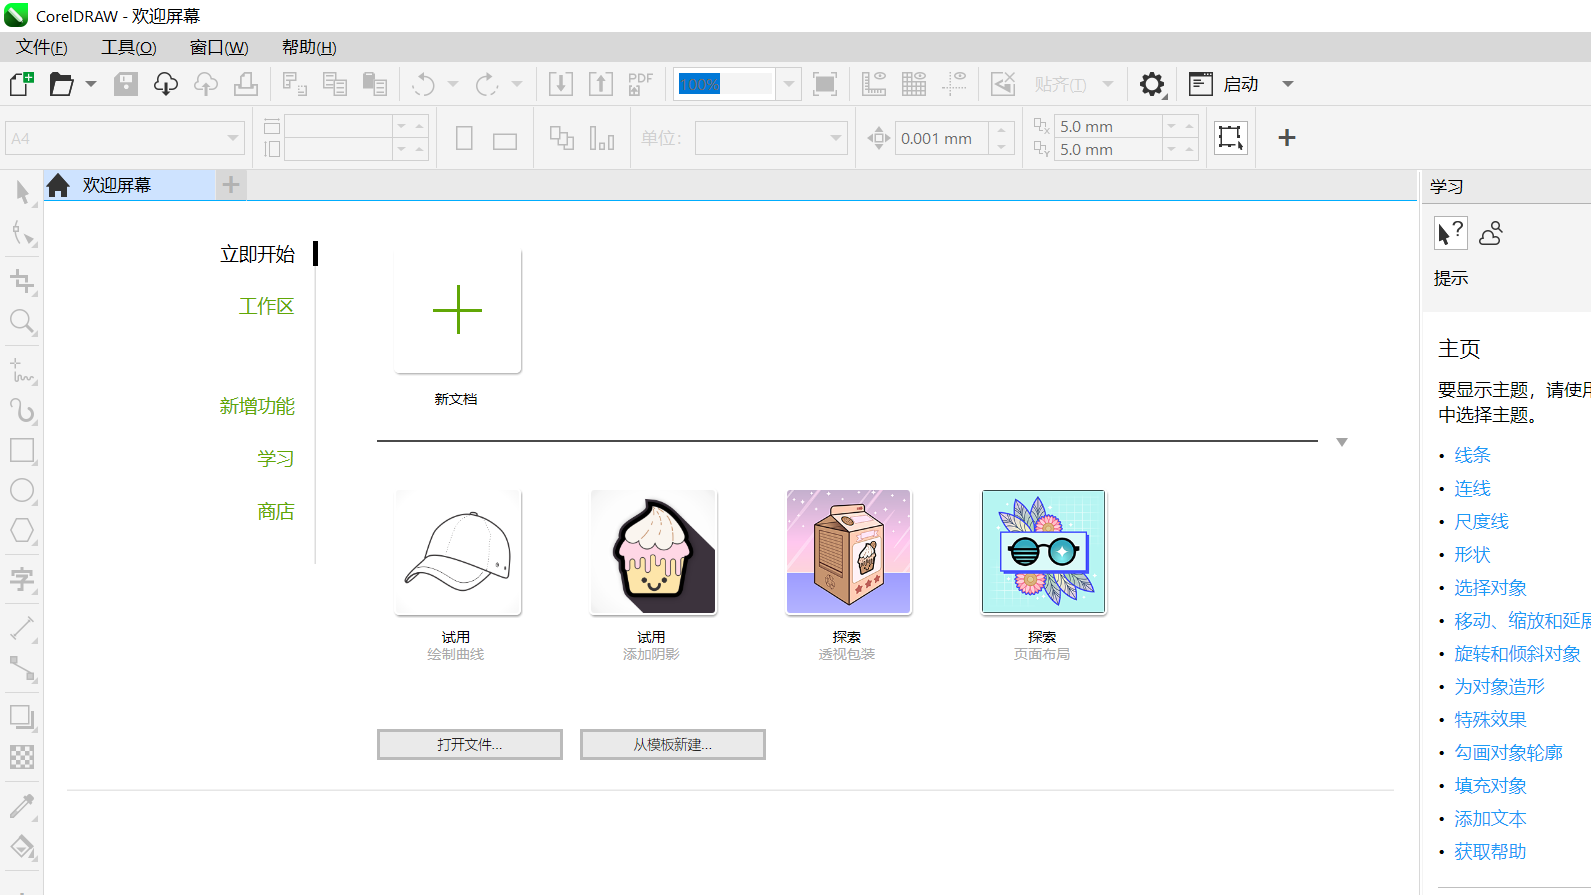Click the Import icon
This screenshot has width=1591, height=895.
pyautogui.click(x=561, y=84)
